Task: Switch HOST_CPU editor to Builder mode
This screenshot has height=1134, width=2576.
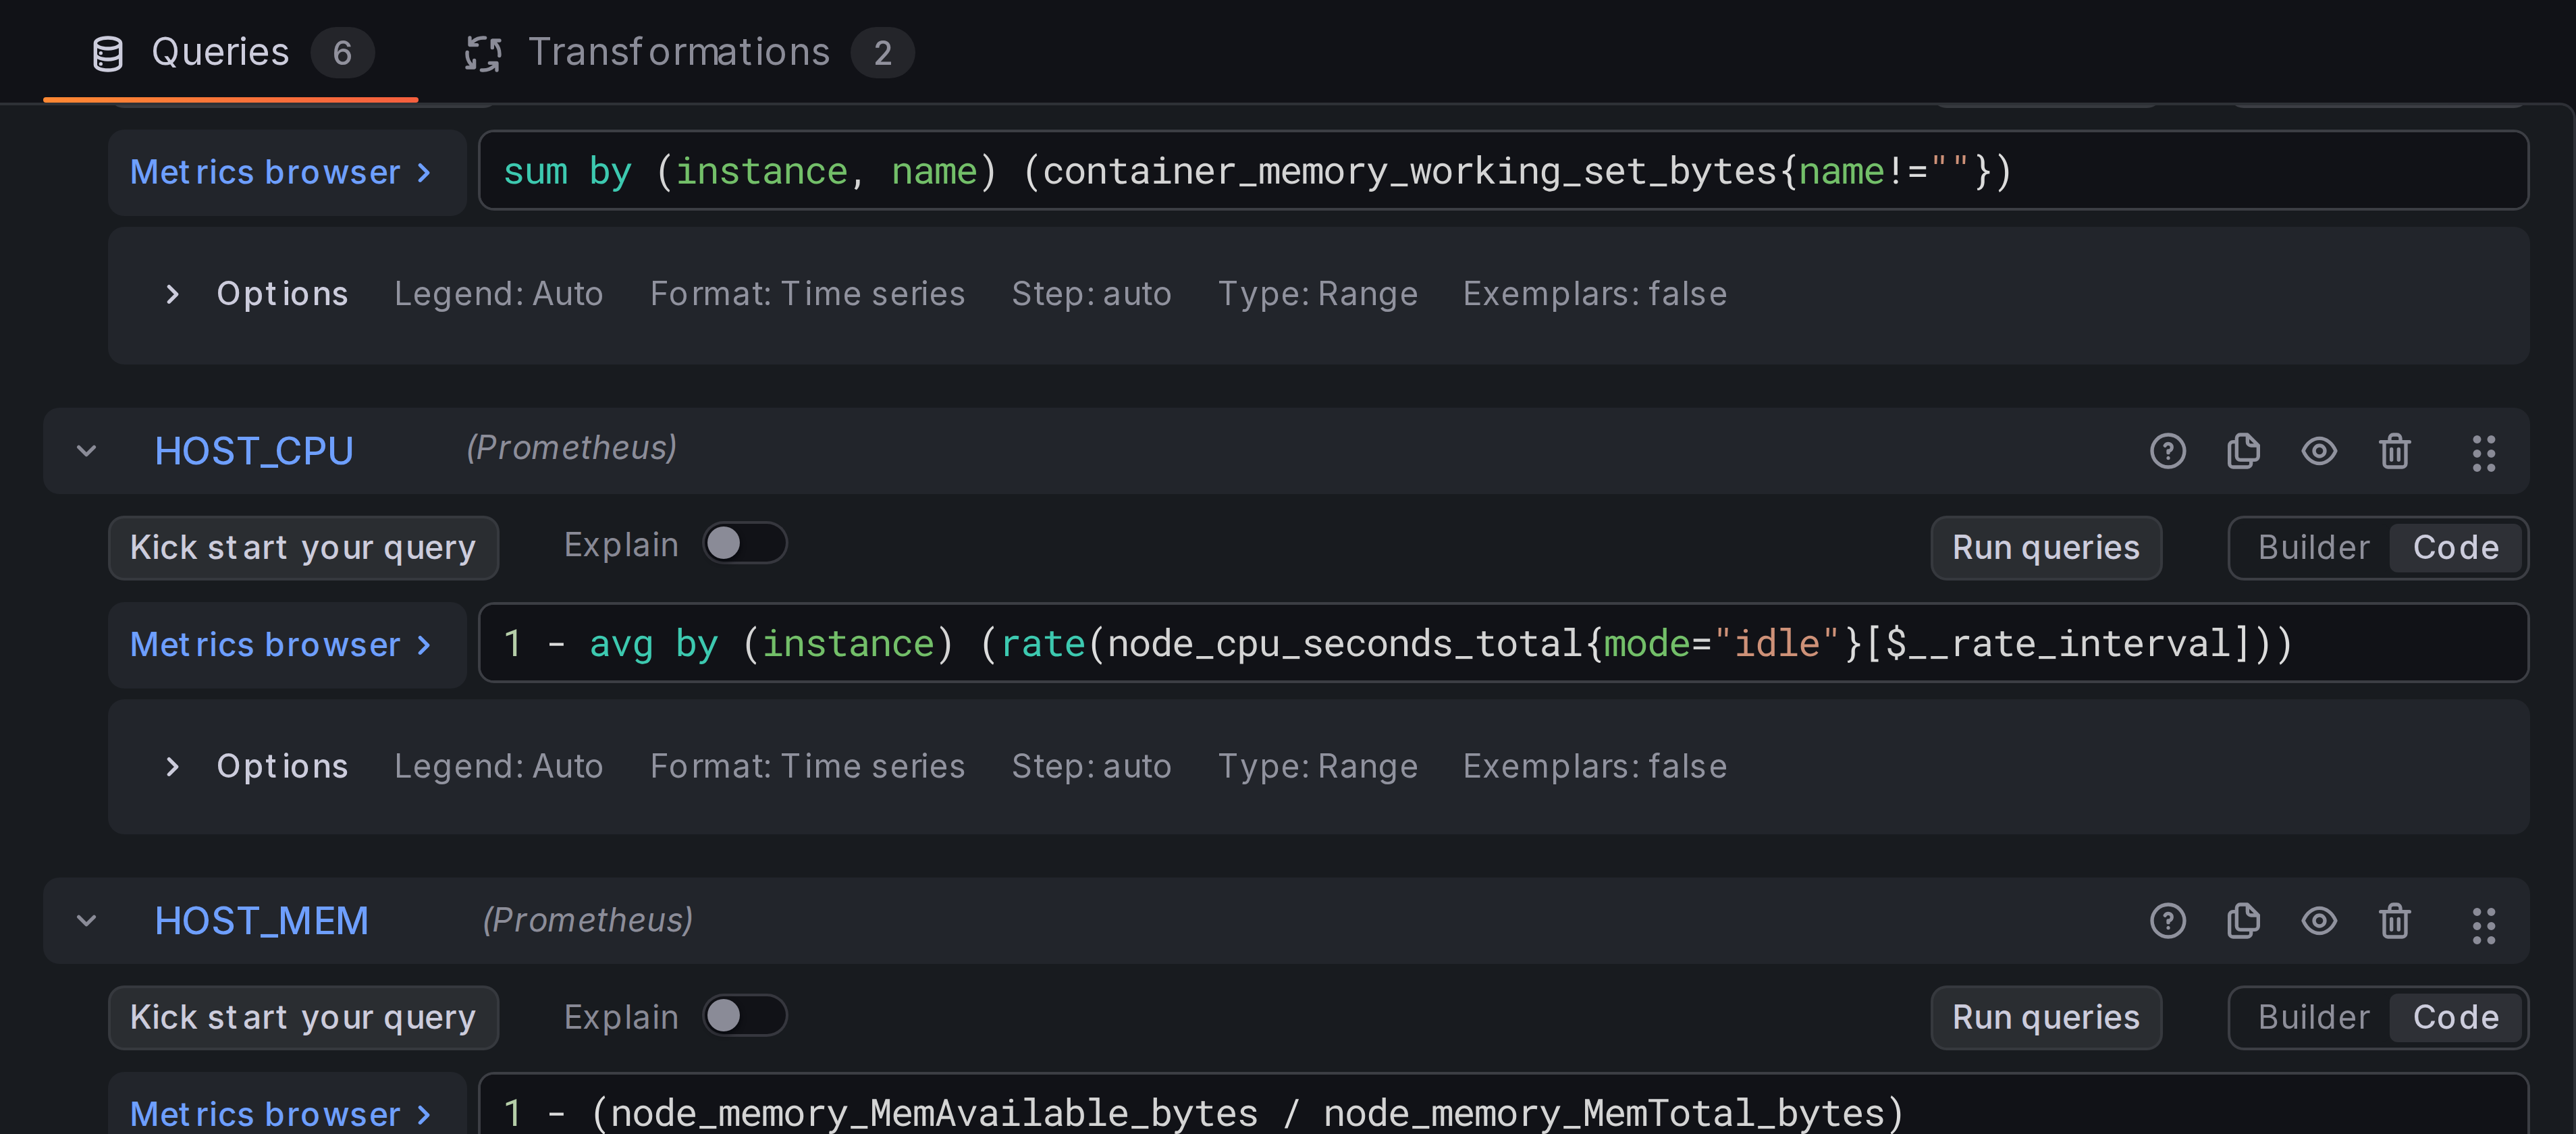Action: 2313,548
